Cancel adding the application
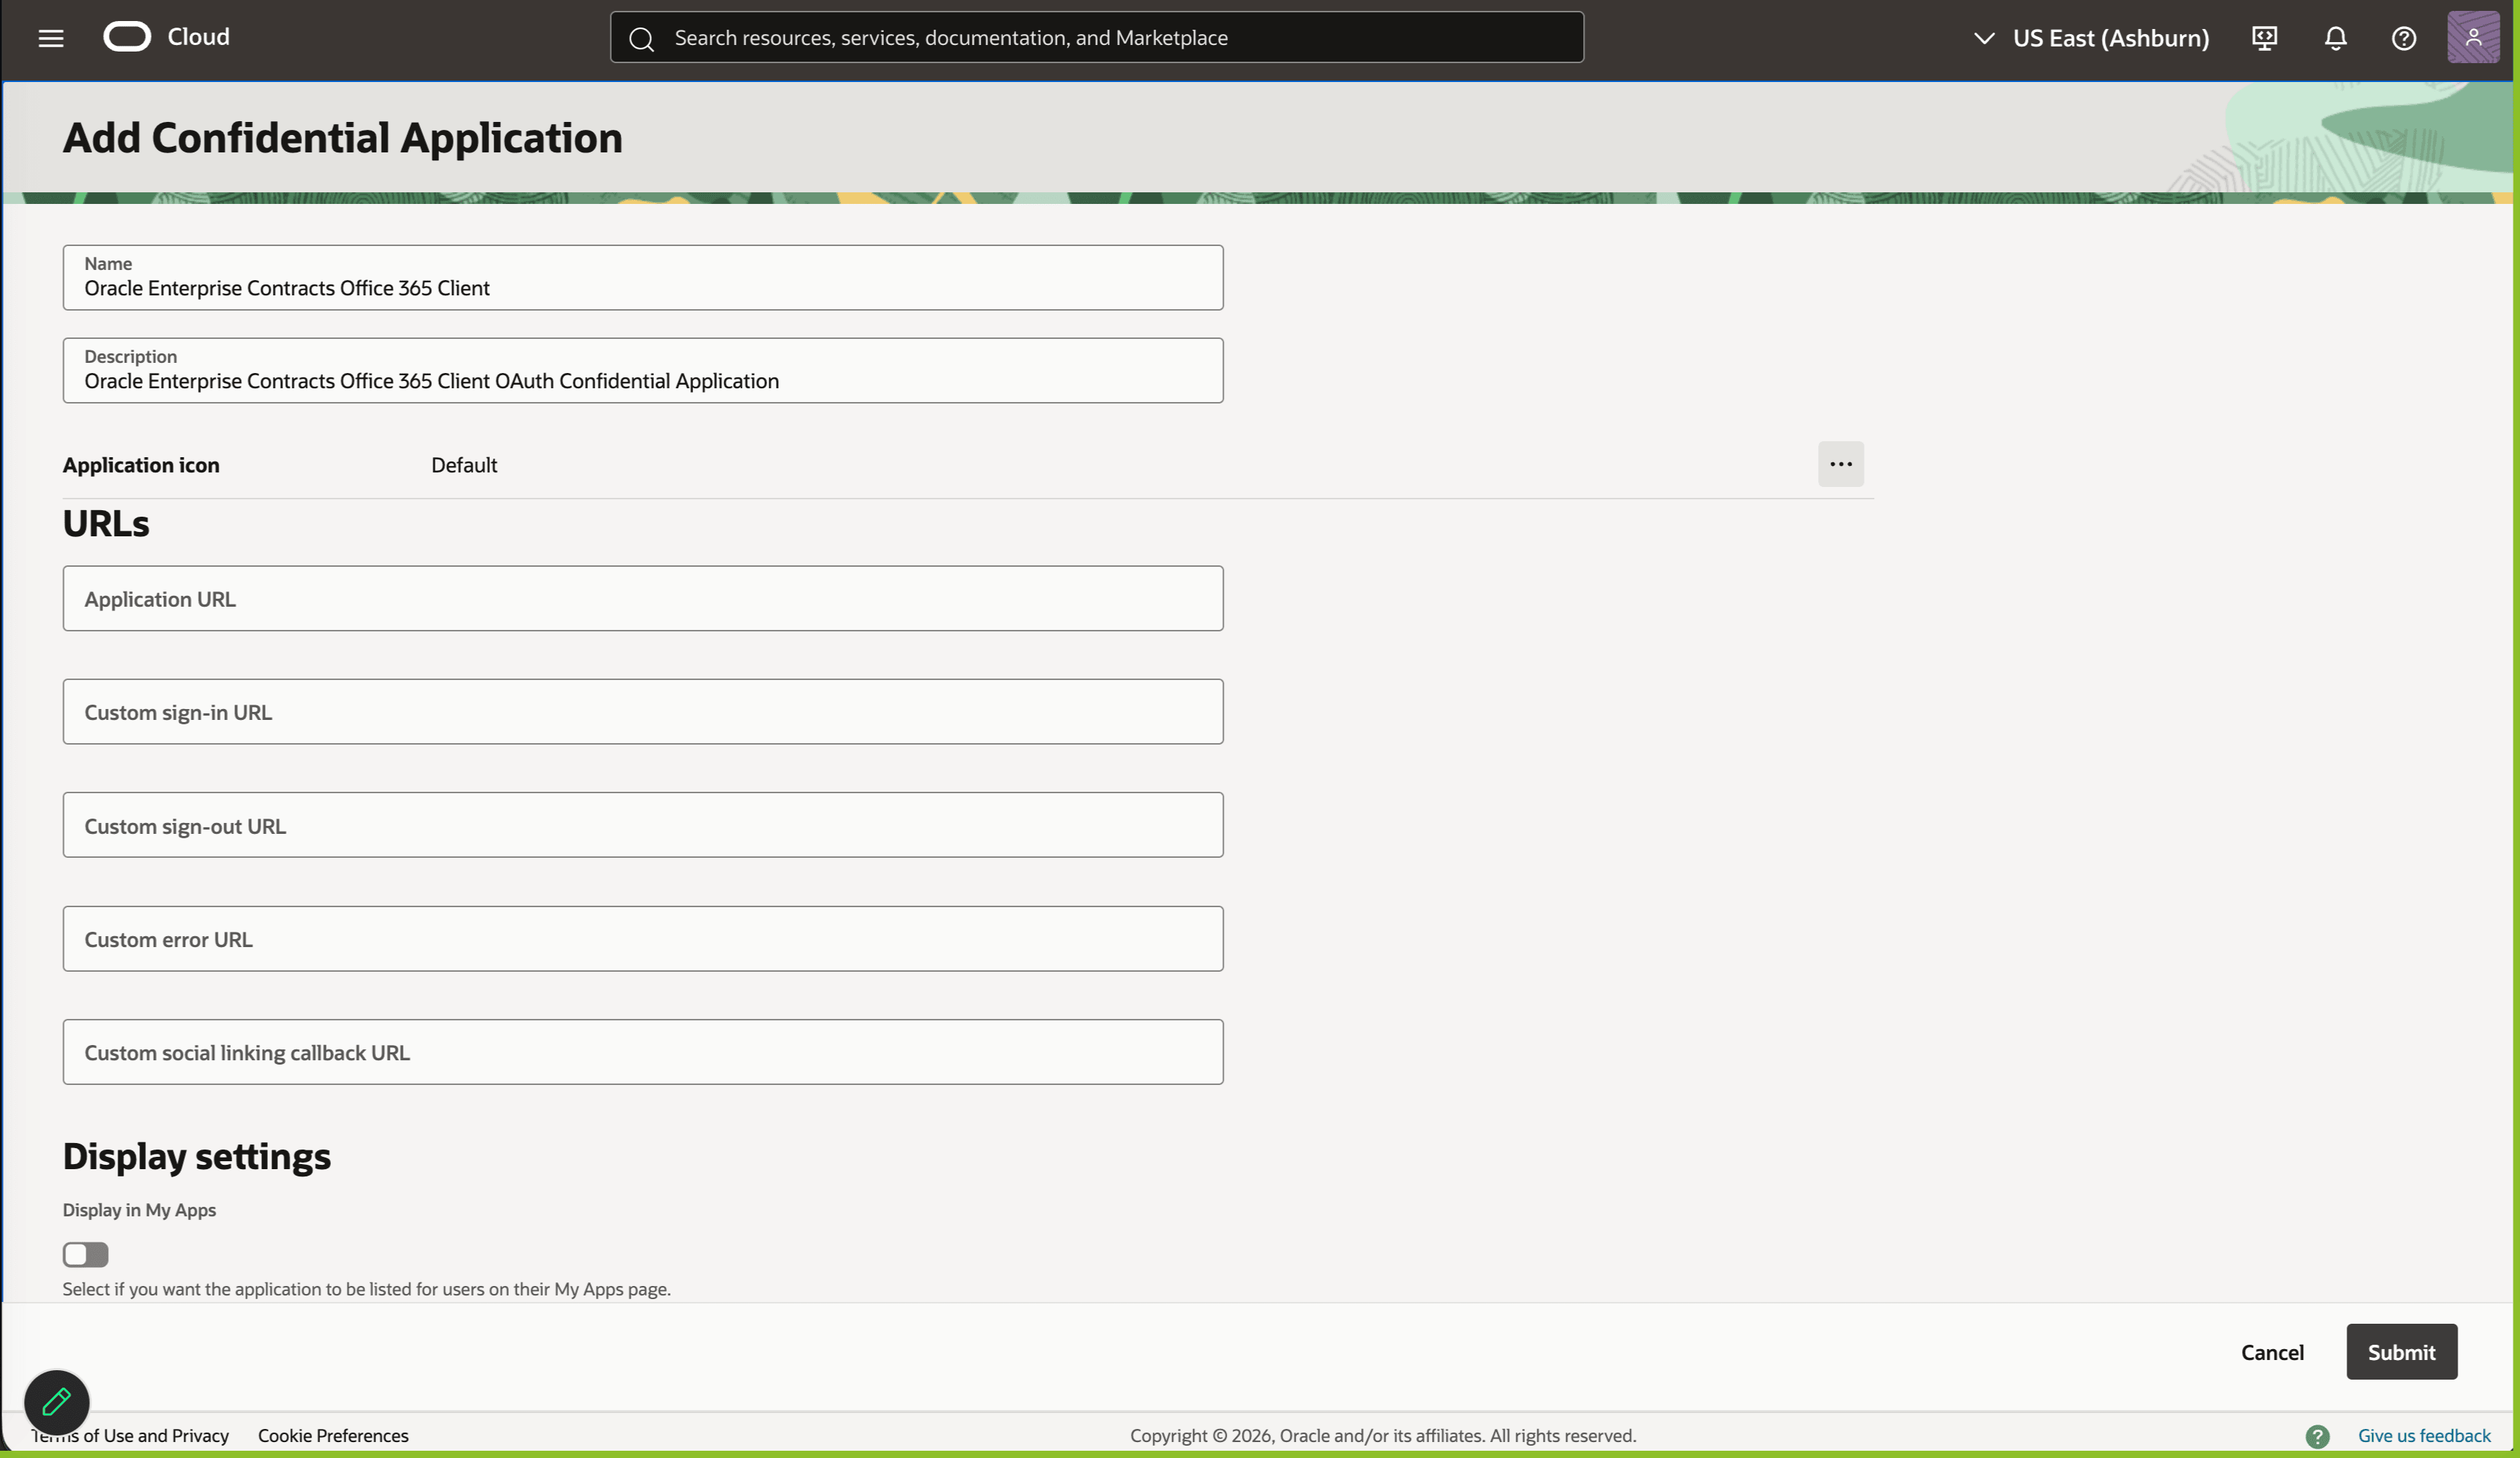Image resolution: width=2520 pixels, height=1458 pixels. pos(2272,1352)
